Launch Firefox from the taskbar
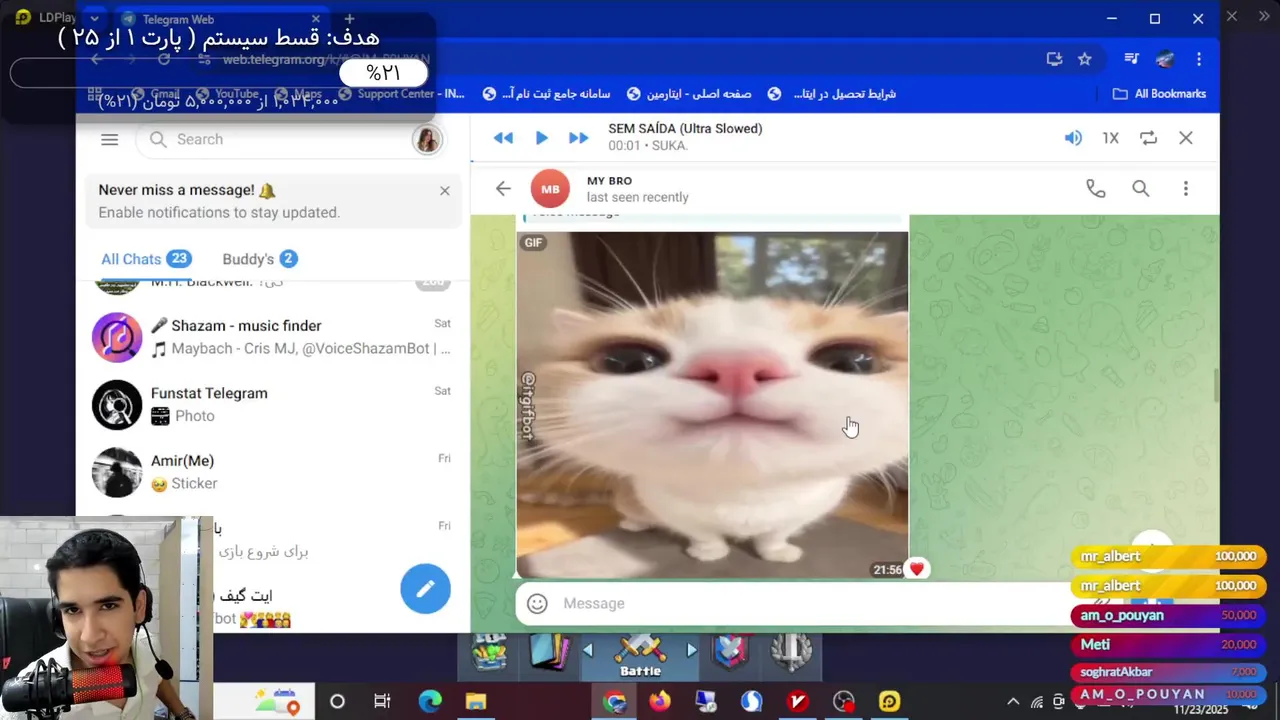This screenshot has width=1280, height=720. click(x=660, y=702)
